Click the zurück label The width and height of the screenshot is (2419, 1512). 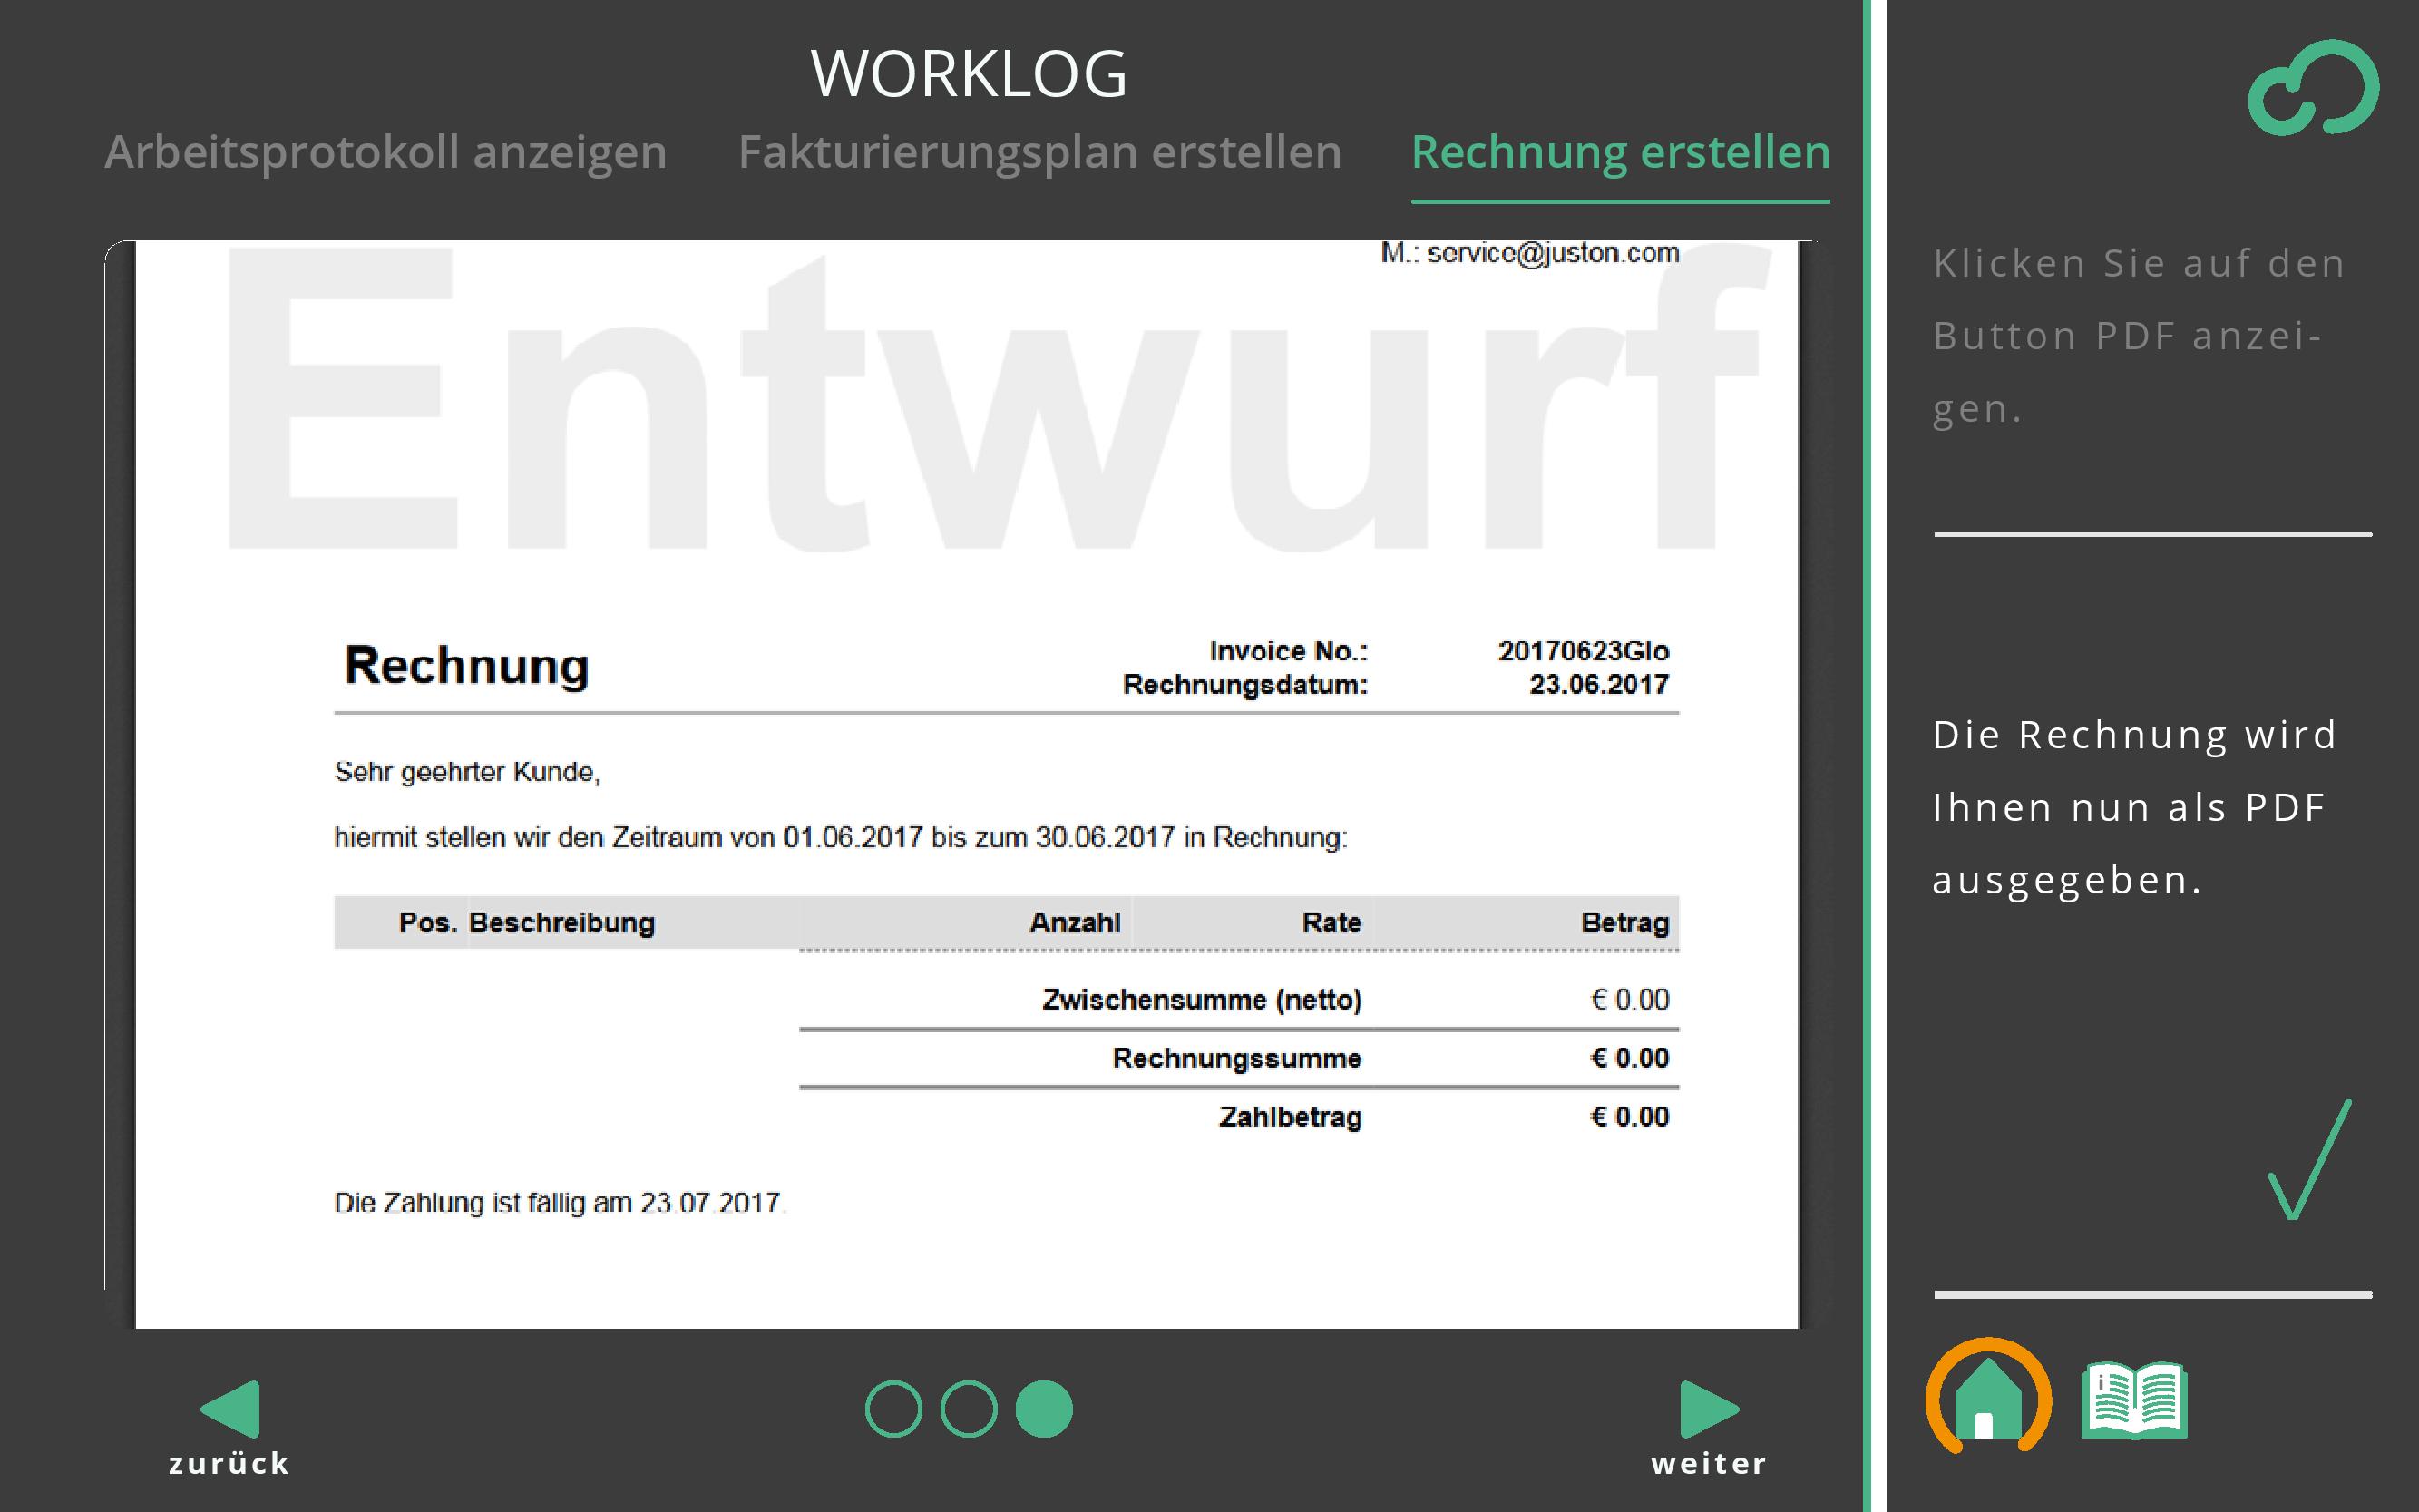[x=229, y=1464]
